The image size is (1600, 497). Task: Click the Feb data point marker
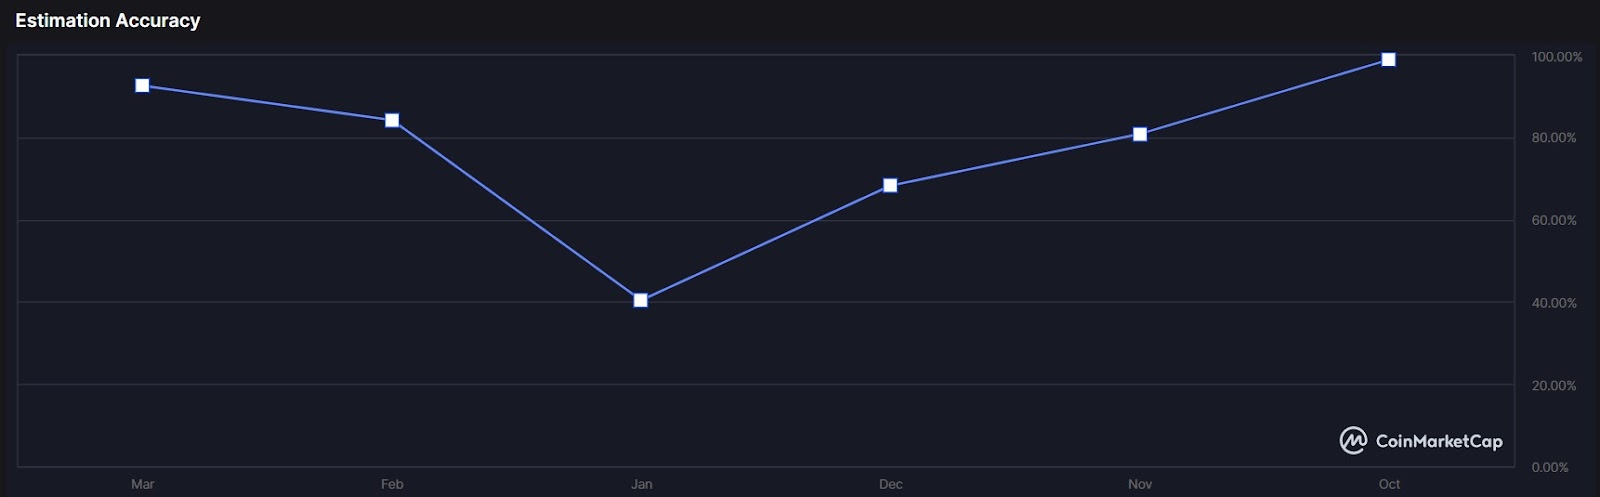pyautogui.click(x=392, y=120)
